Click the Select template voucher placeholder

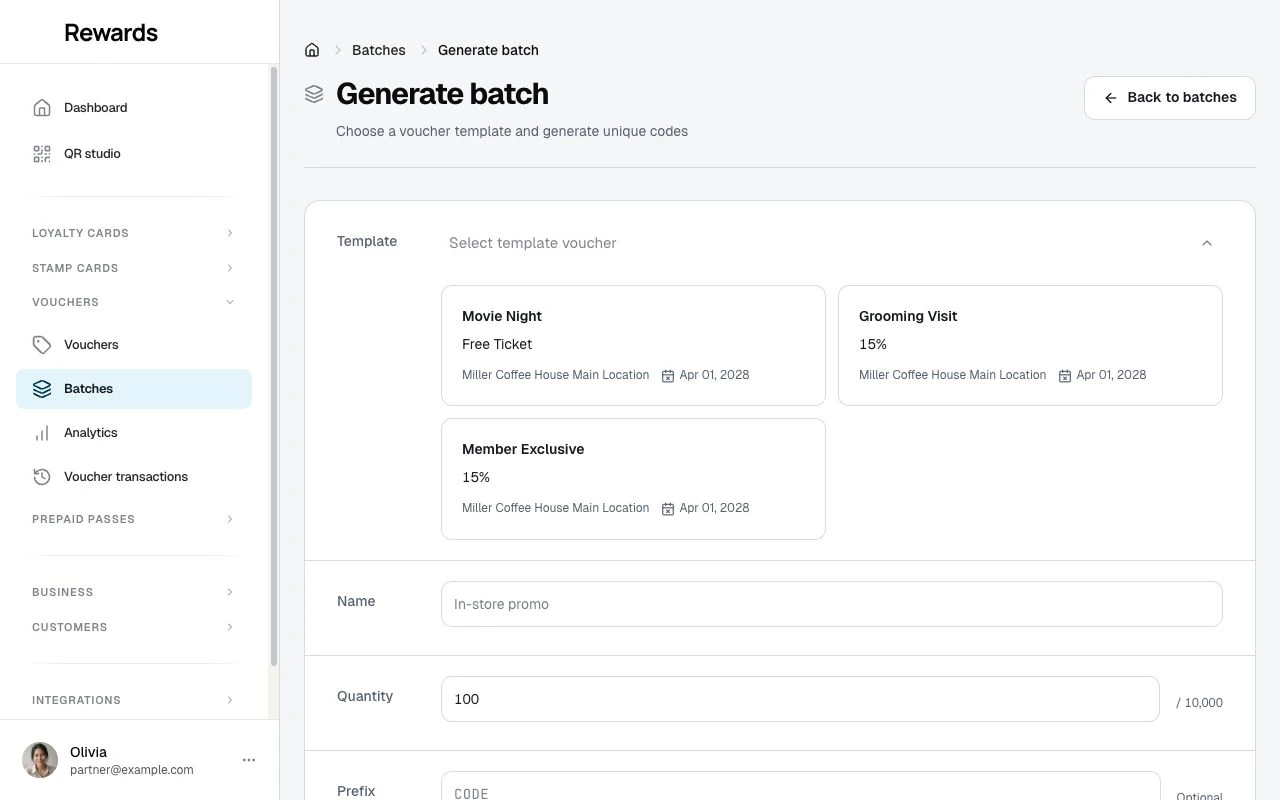click(533, 243)
